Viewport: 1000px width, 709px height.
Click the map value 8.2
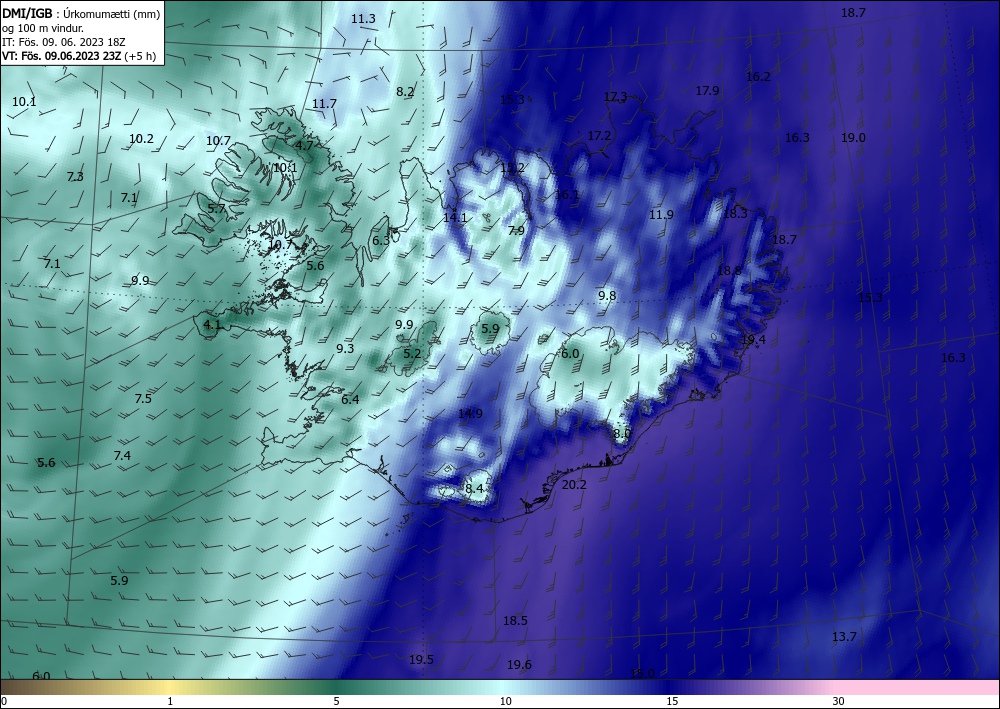[405, 91]
